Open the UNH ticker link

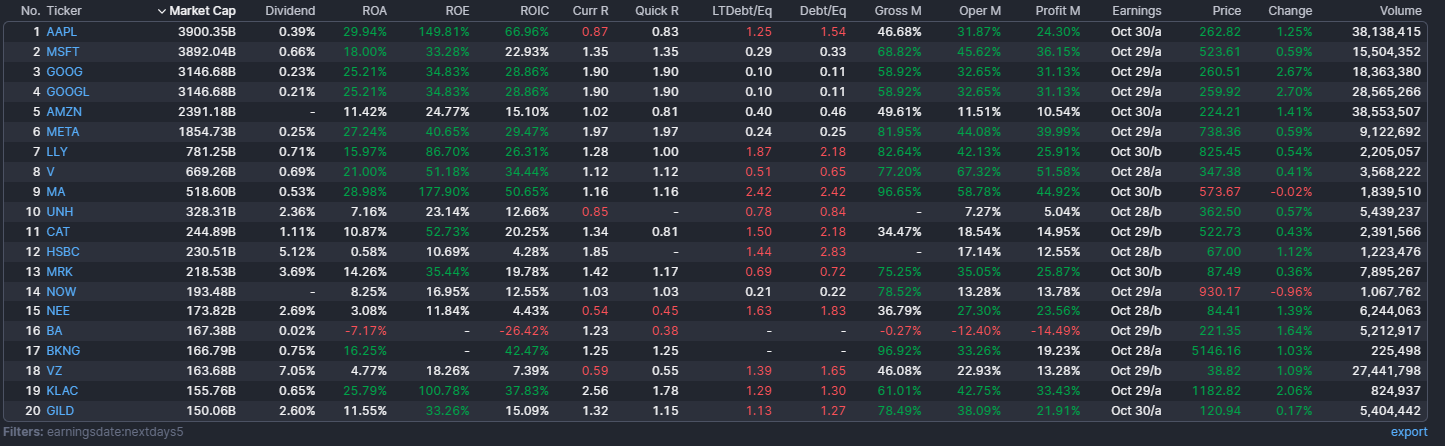point(59,211)
